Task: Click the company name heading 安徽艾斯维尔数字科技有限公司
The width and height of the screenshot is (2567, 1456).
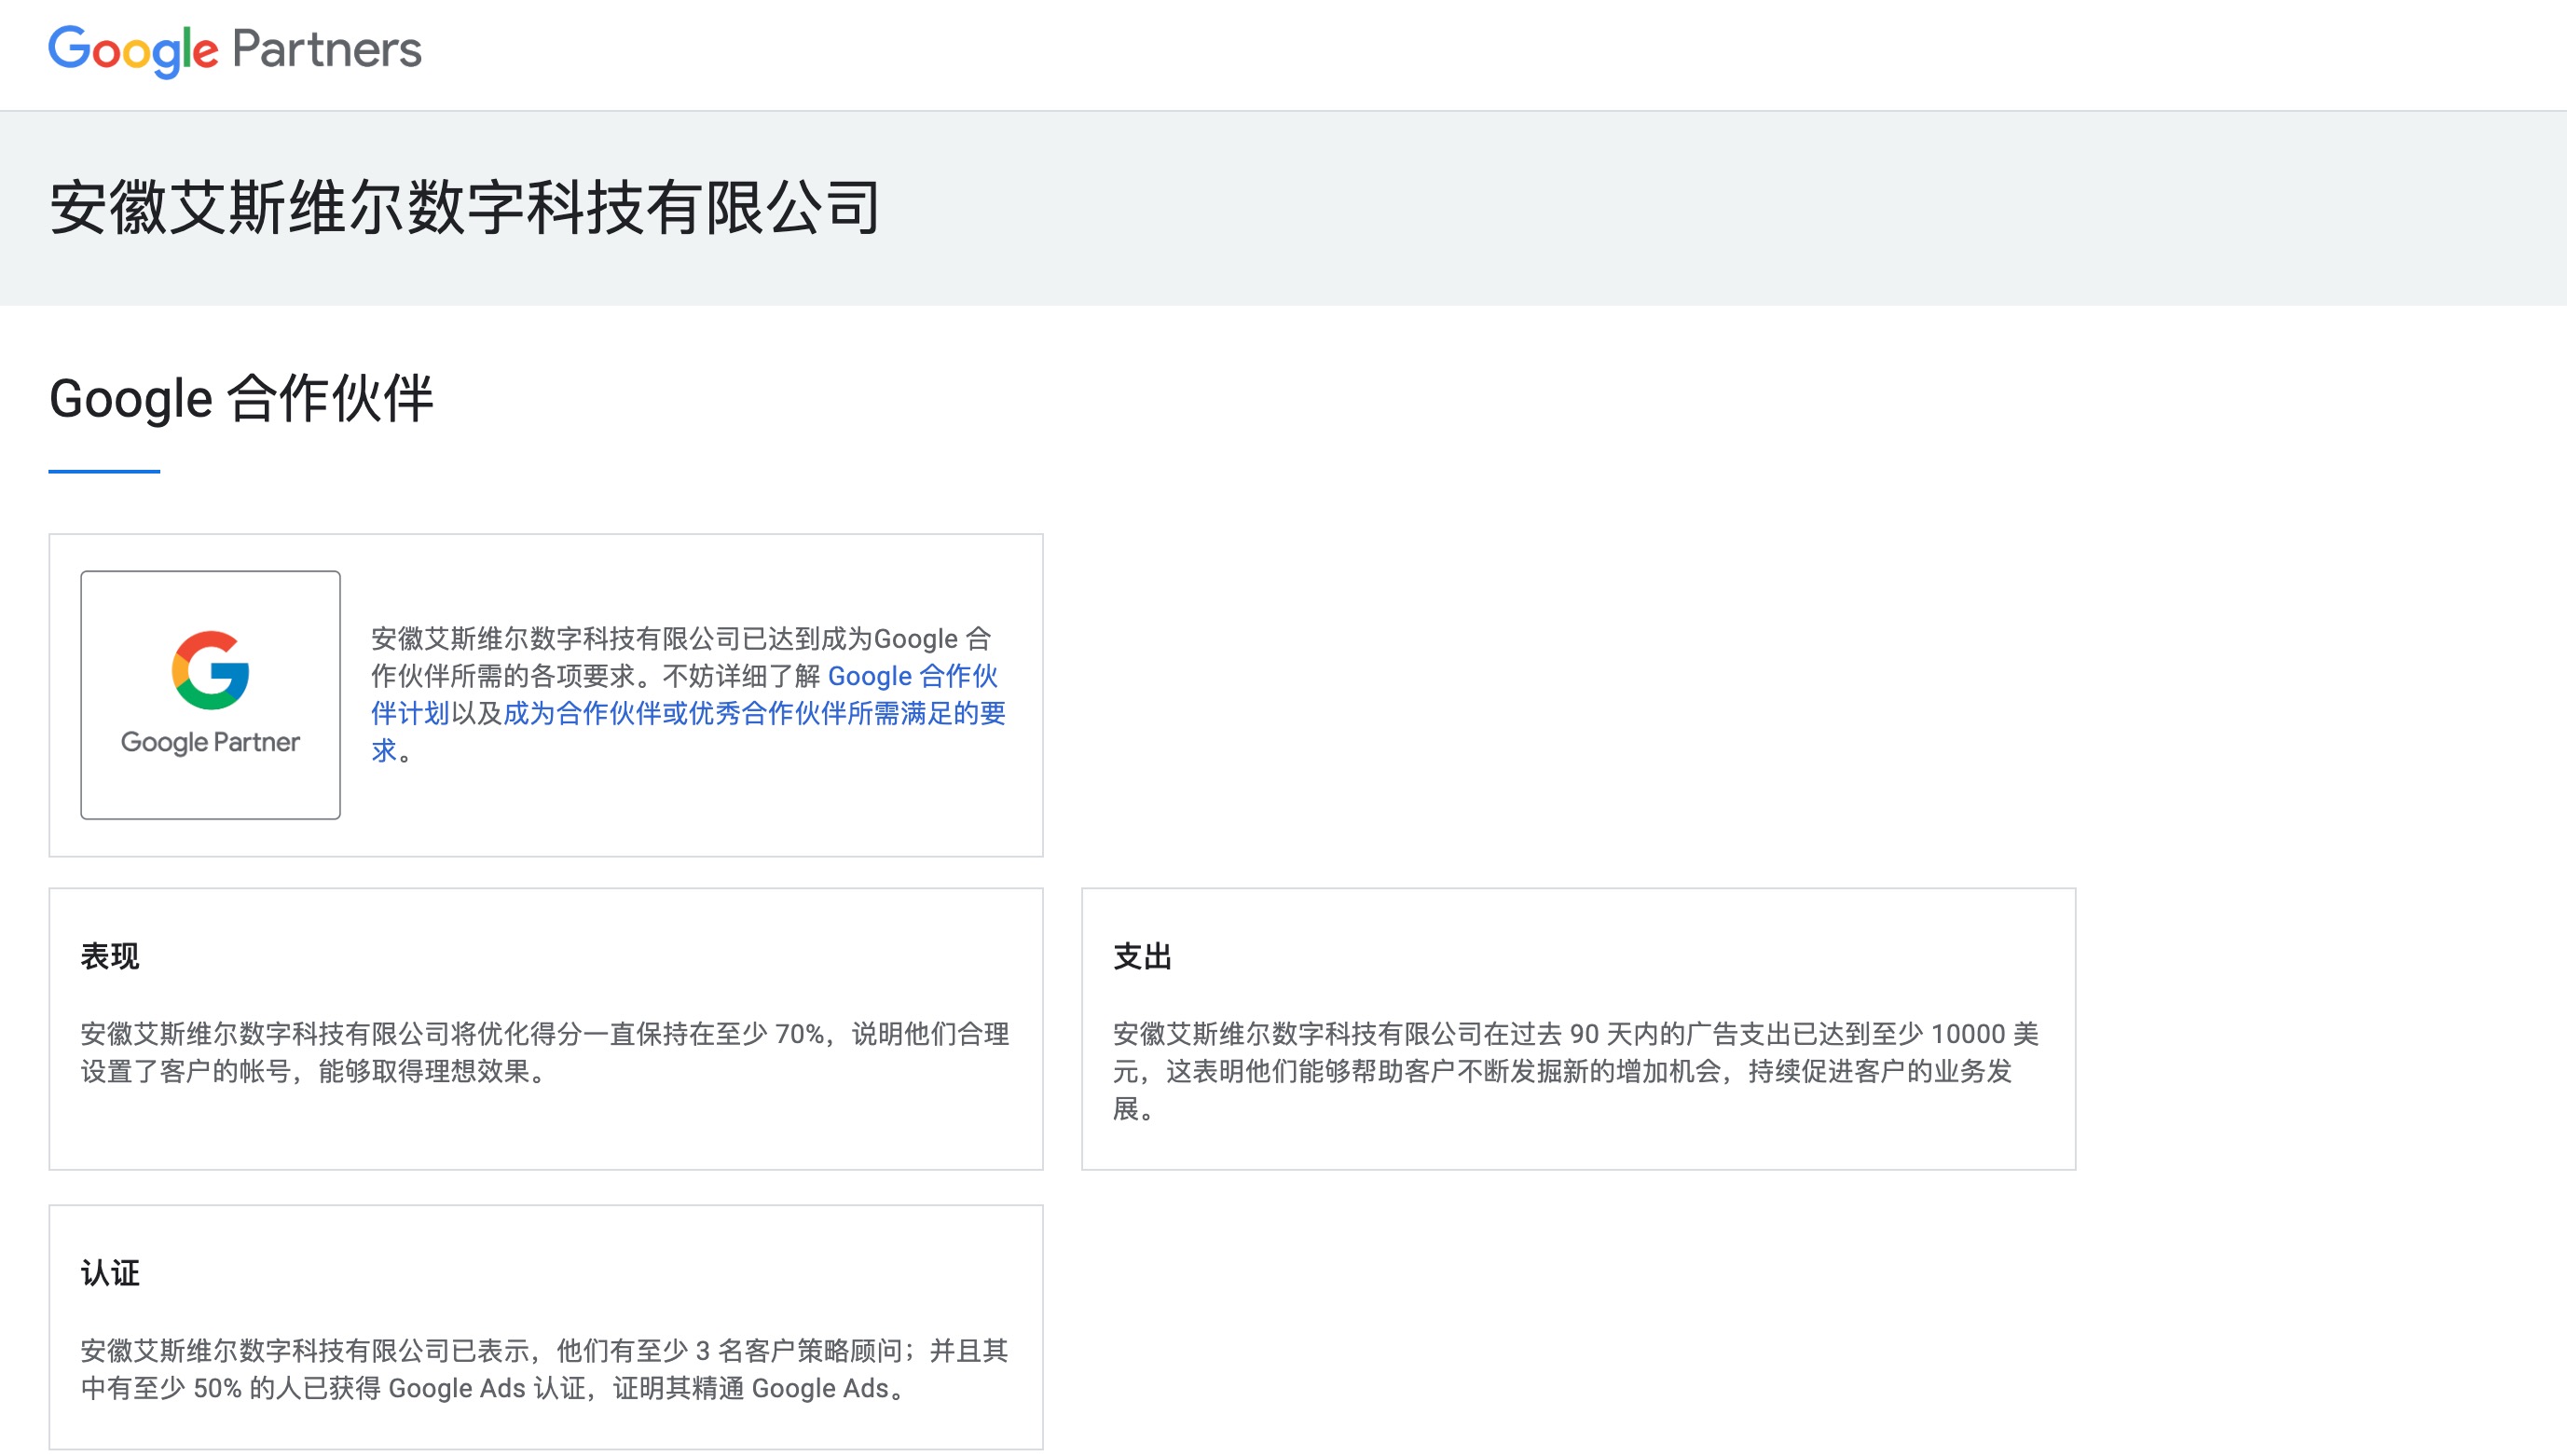Action: tap(465, 208)
